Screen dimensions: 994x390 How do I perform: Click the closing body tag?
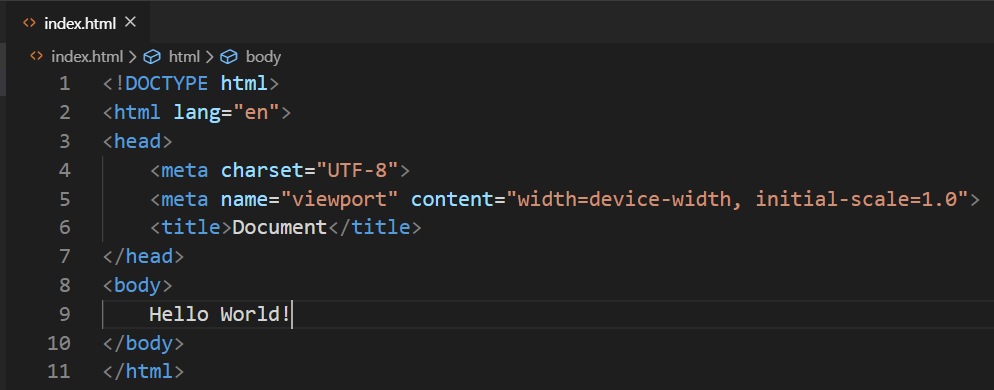click(143, 343)
